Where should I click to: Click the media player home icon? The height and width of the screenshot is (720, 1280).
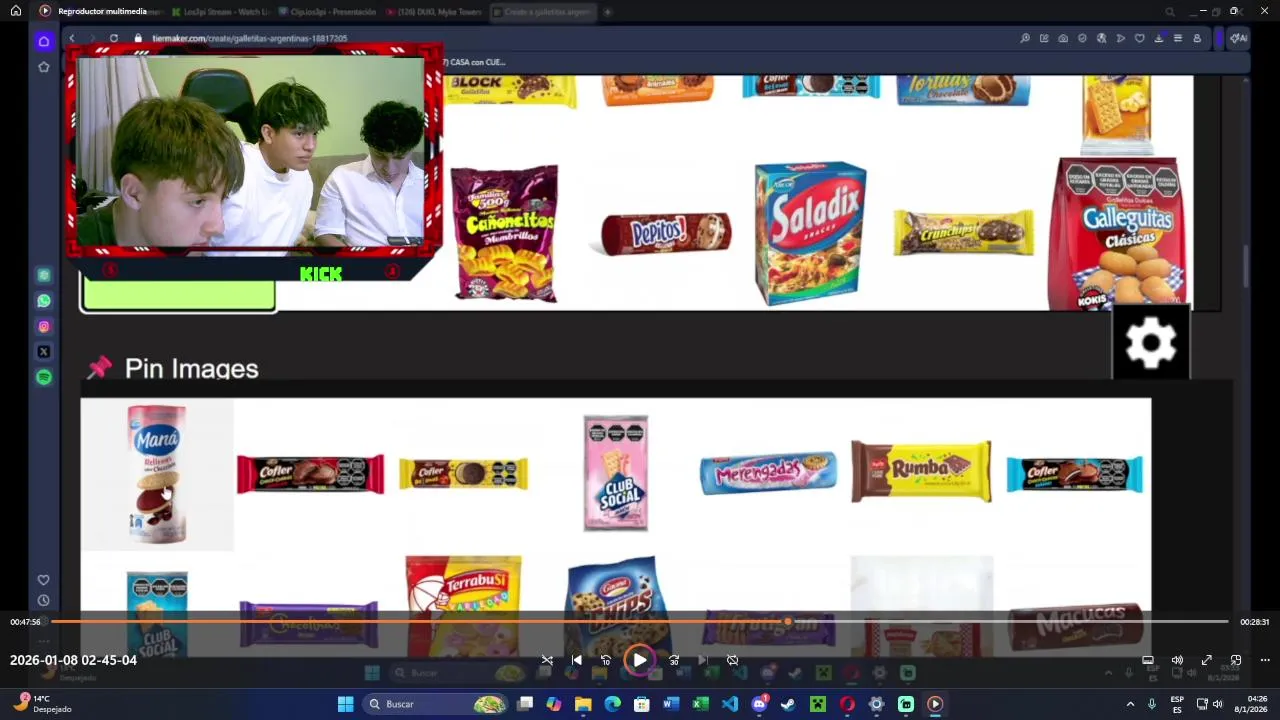click(x=16, y=11)
